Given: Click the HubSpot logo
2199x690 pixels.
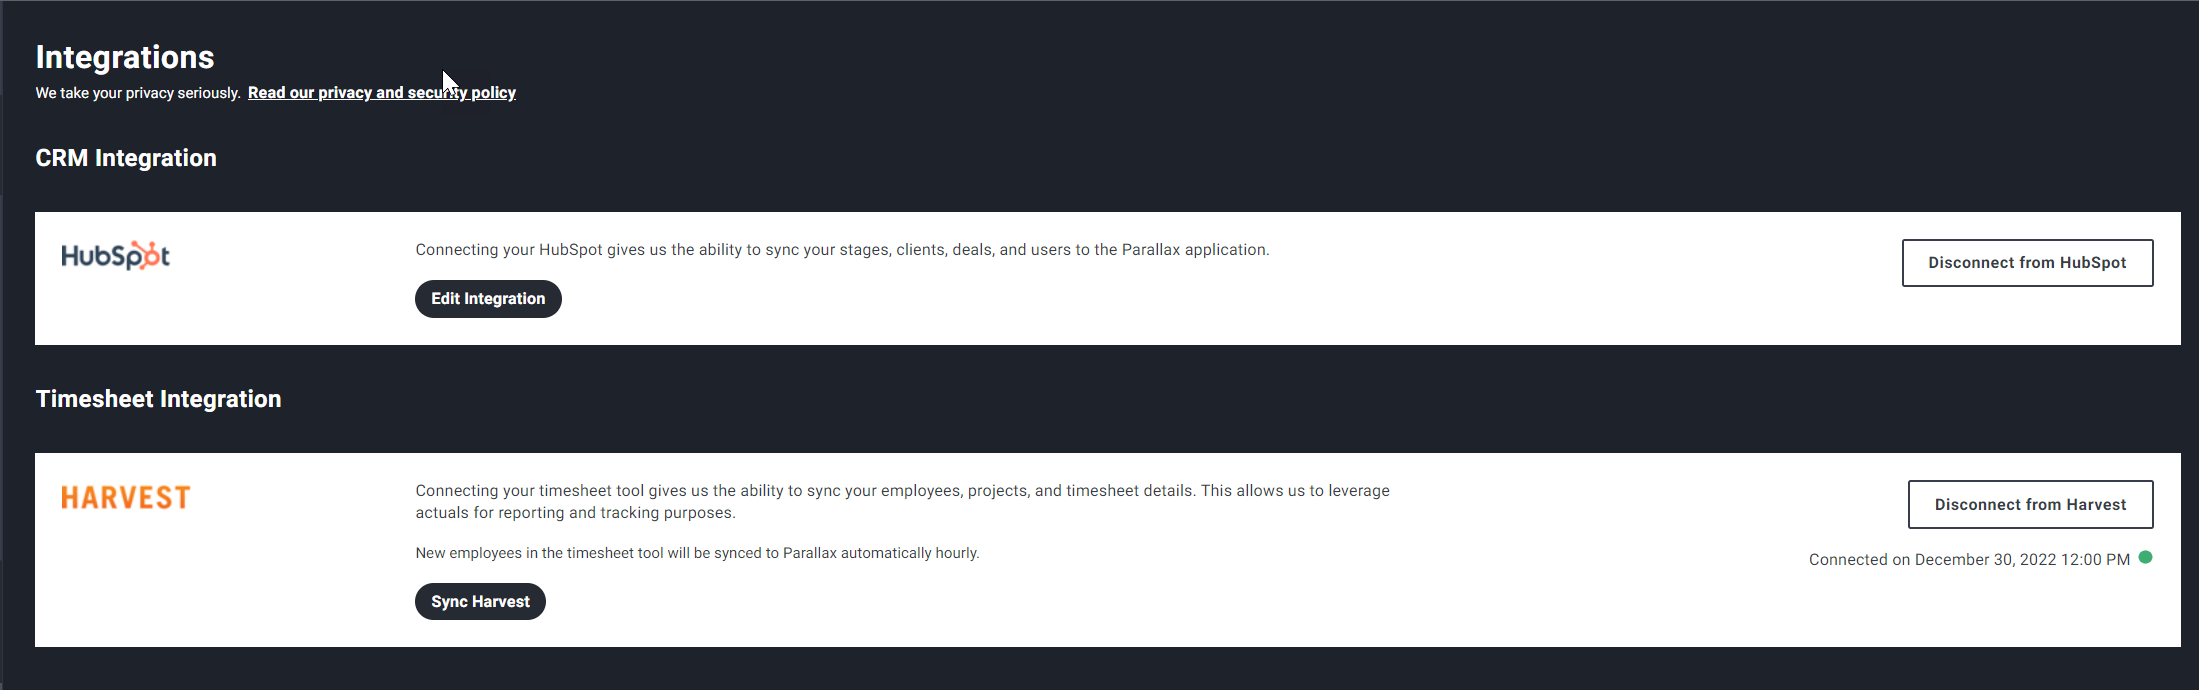Looking at the screenshot, I should [115, 256].
